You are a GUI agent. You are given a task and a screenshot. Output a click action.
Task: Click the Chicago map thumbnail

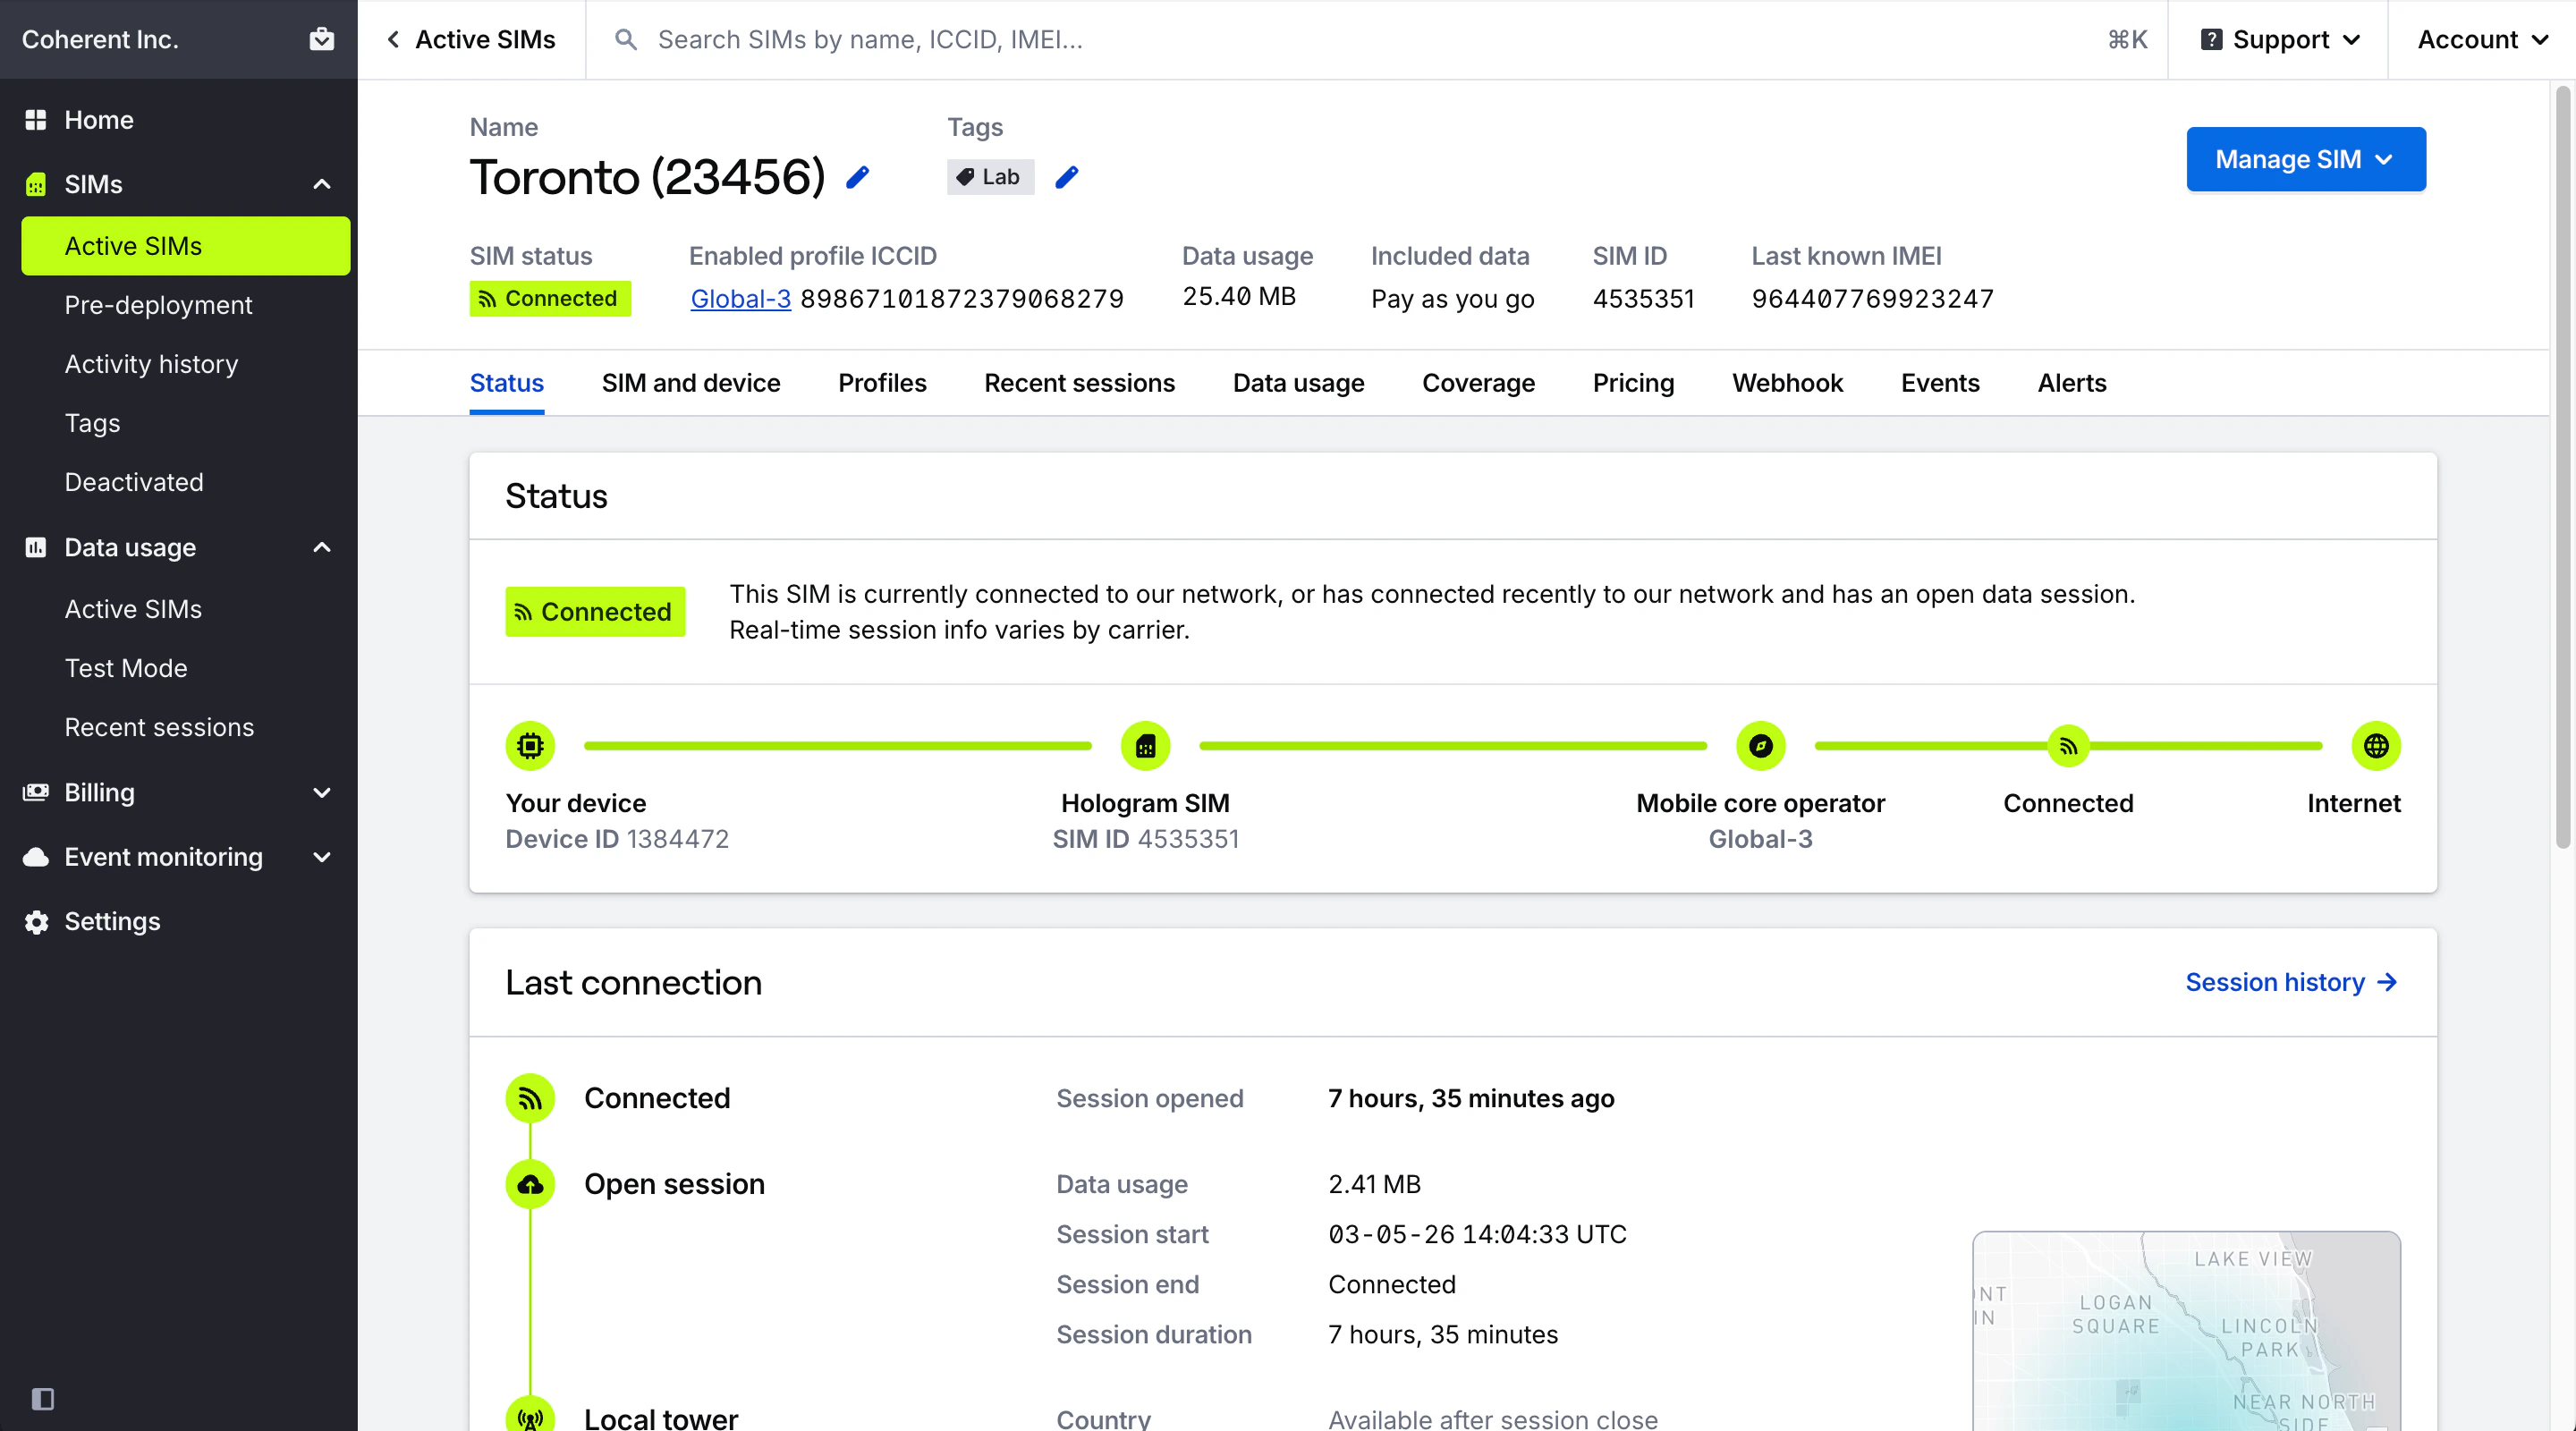click(x=2186, y=1331)
